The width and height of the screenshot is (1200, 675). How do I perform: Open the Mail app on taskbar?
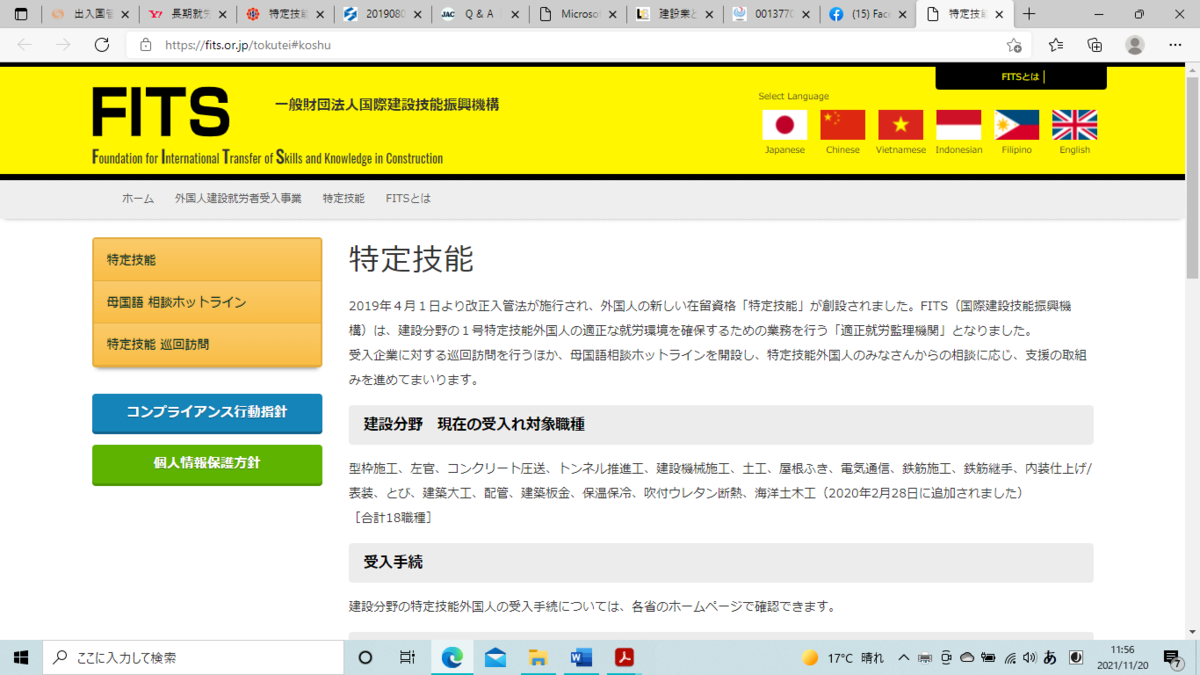[495, 657]
